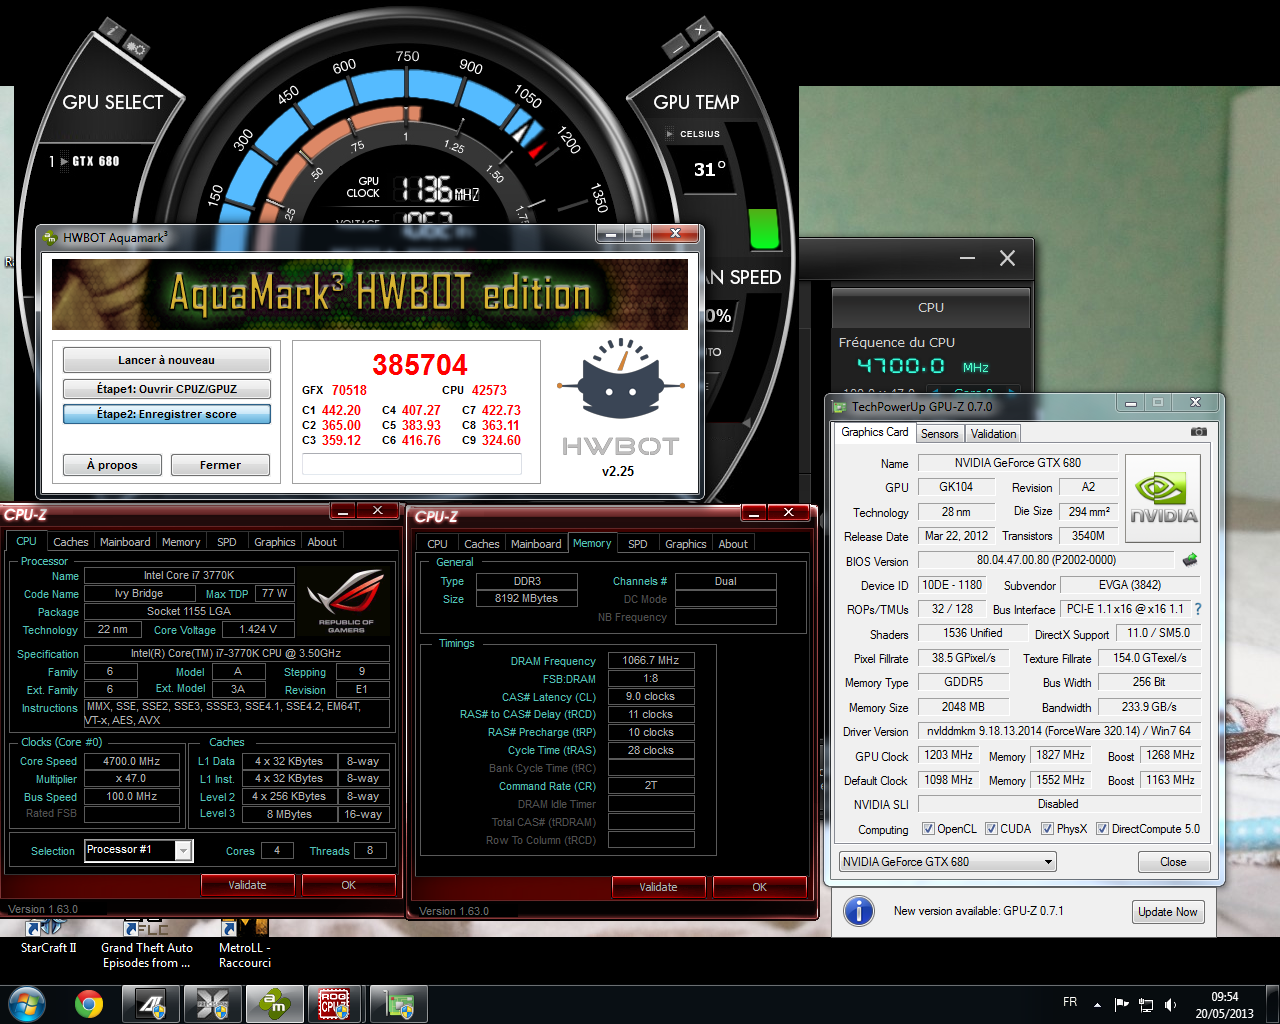
Task: Click Validate in memory CPU-Z window
Action: [x=658, y=887]
